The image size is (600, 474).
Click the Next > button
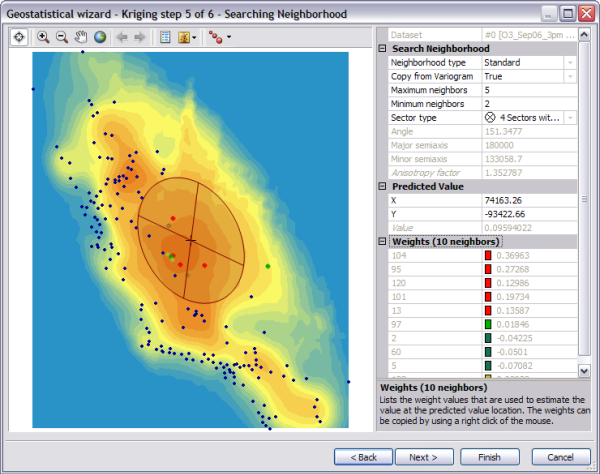[x=424, y=457]
